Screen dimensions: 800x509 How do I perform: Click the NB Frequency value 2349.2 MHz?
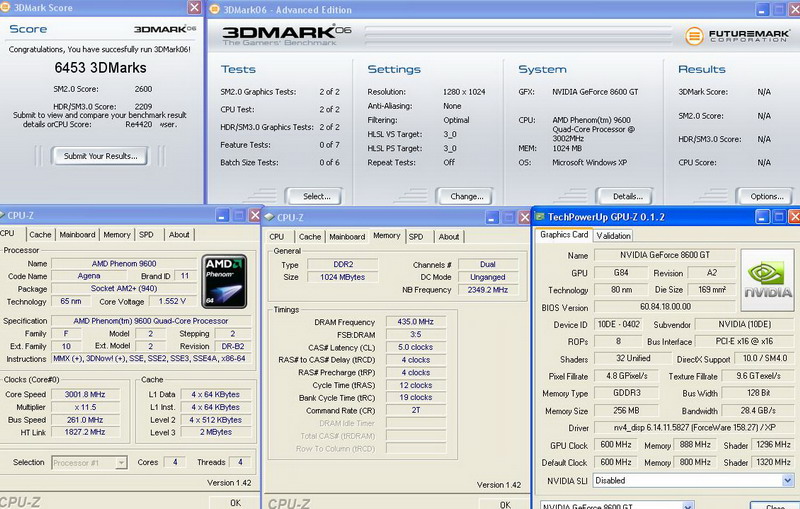488,289
